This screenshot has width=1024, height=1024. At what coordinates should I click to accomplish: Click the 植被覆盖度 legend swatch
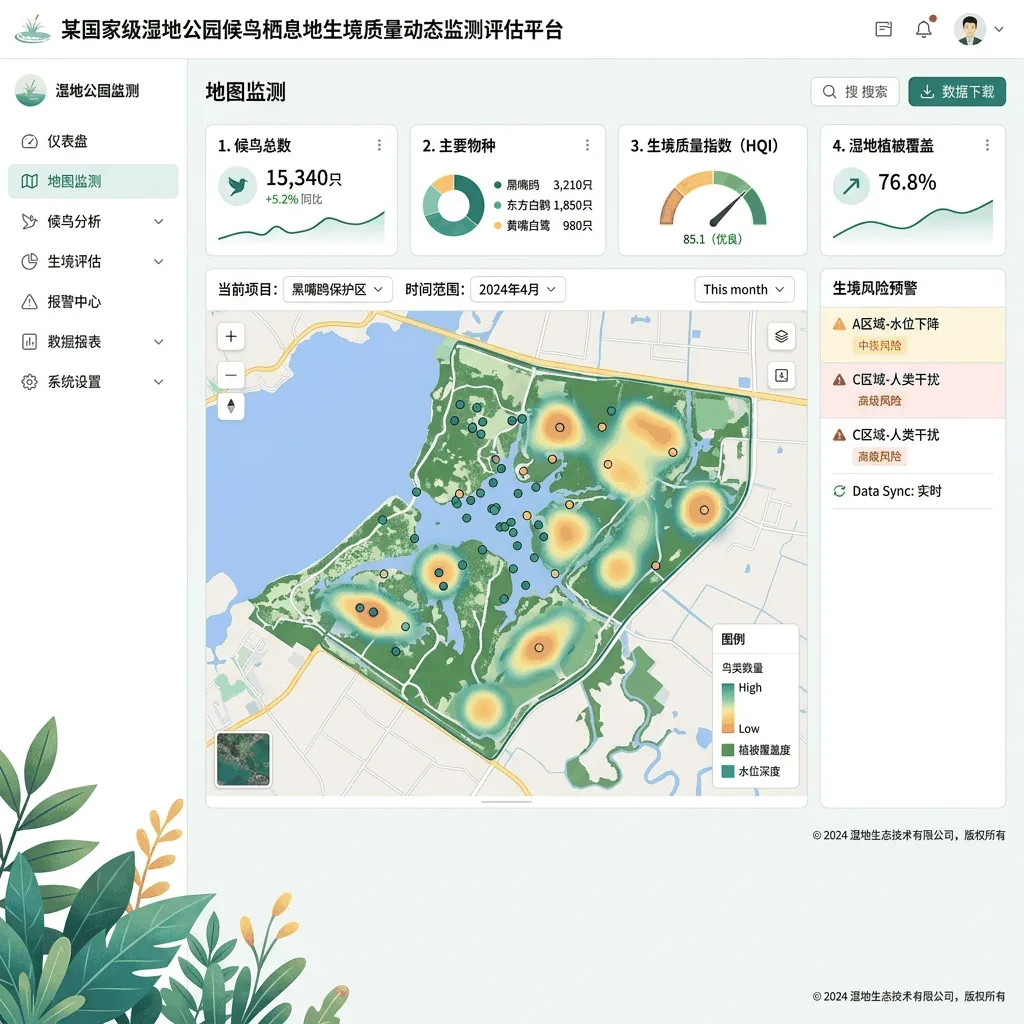tap(728, 750)
